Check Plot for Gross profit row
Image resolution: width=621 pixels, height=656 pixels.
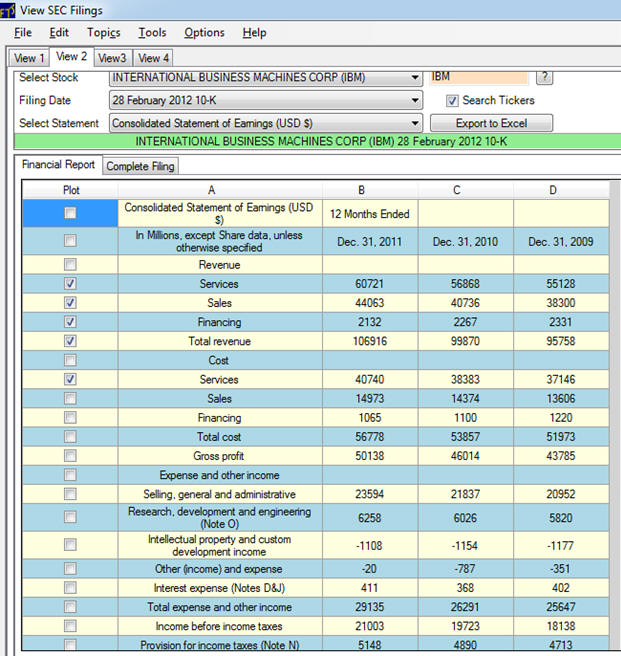click(70, 456)
